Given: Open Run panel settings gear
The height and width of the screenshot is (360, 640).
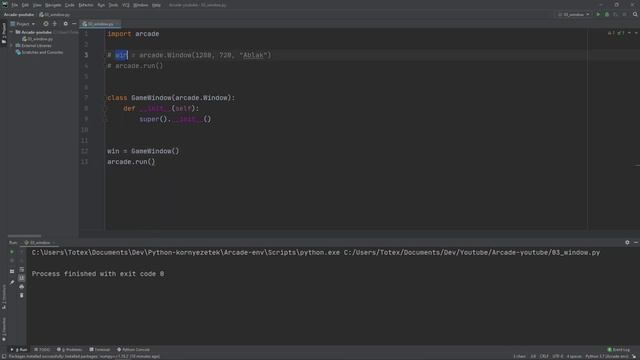Looking at the screenshot, I should click(627, 242).
